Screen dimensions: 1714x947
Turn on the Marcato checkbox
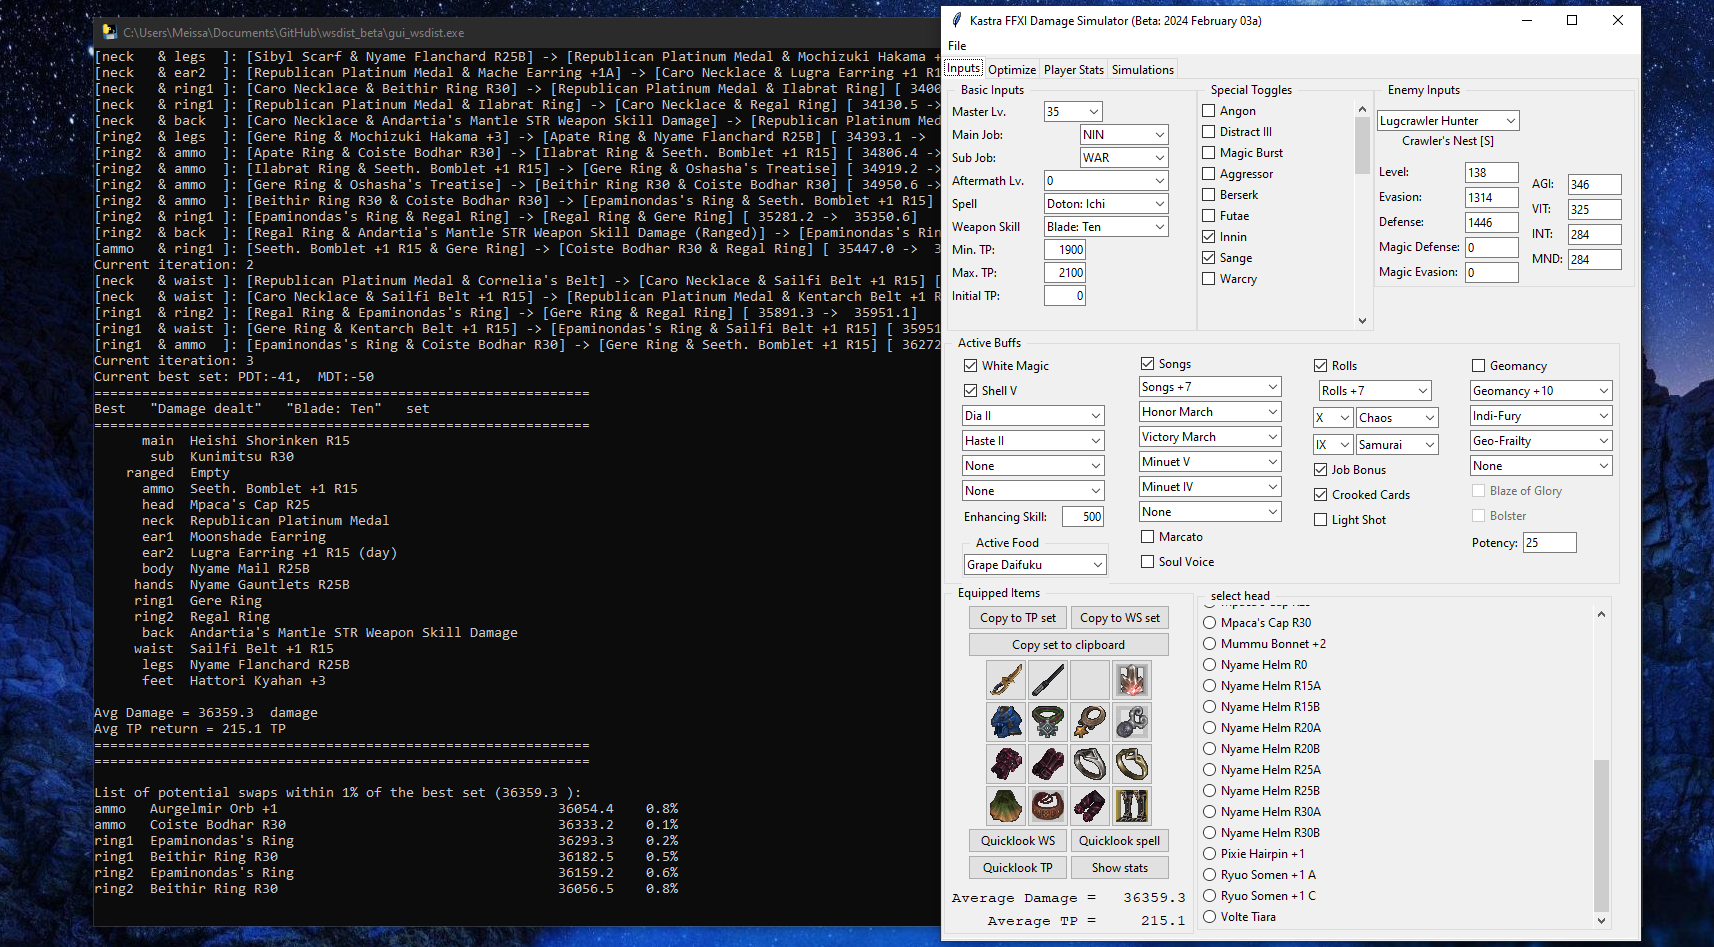coord(1148,537)
